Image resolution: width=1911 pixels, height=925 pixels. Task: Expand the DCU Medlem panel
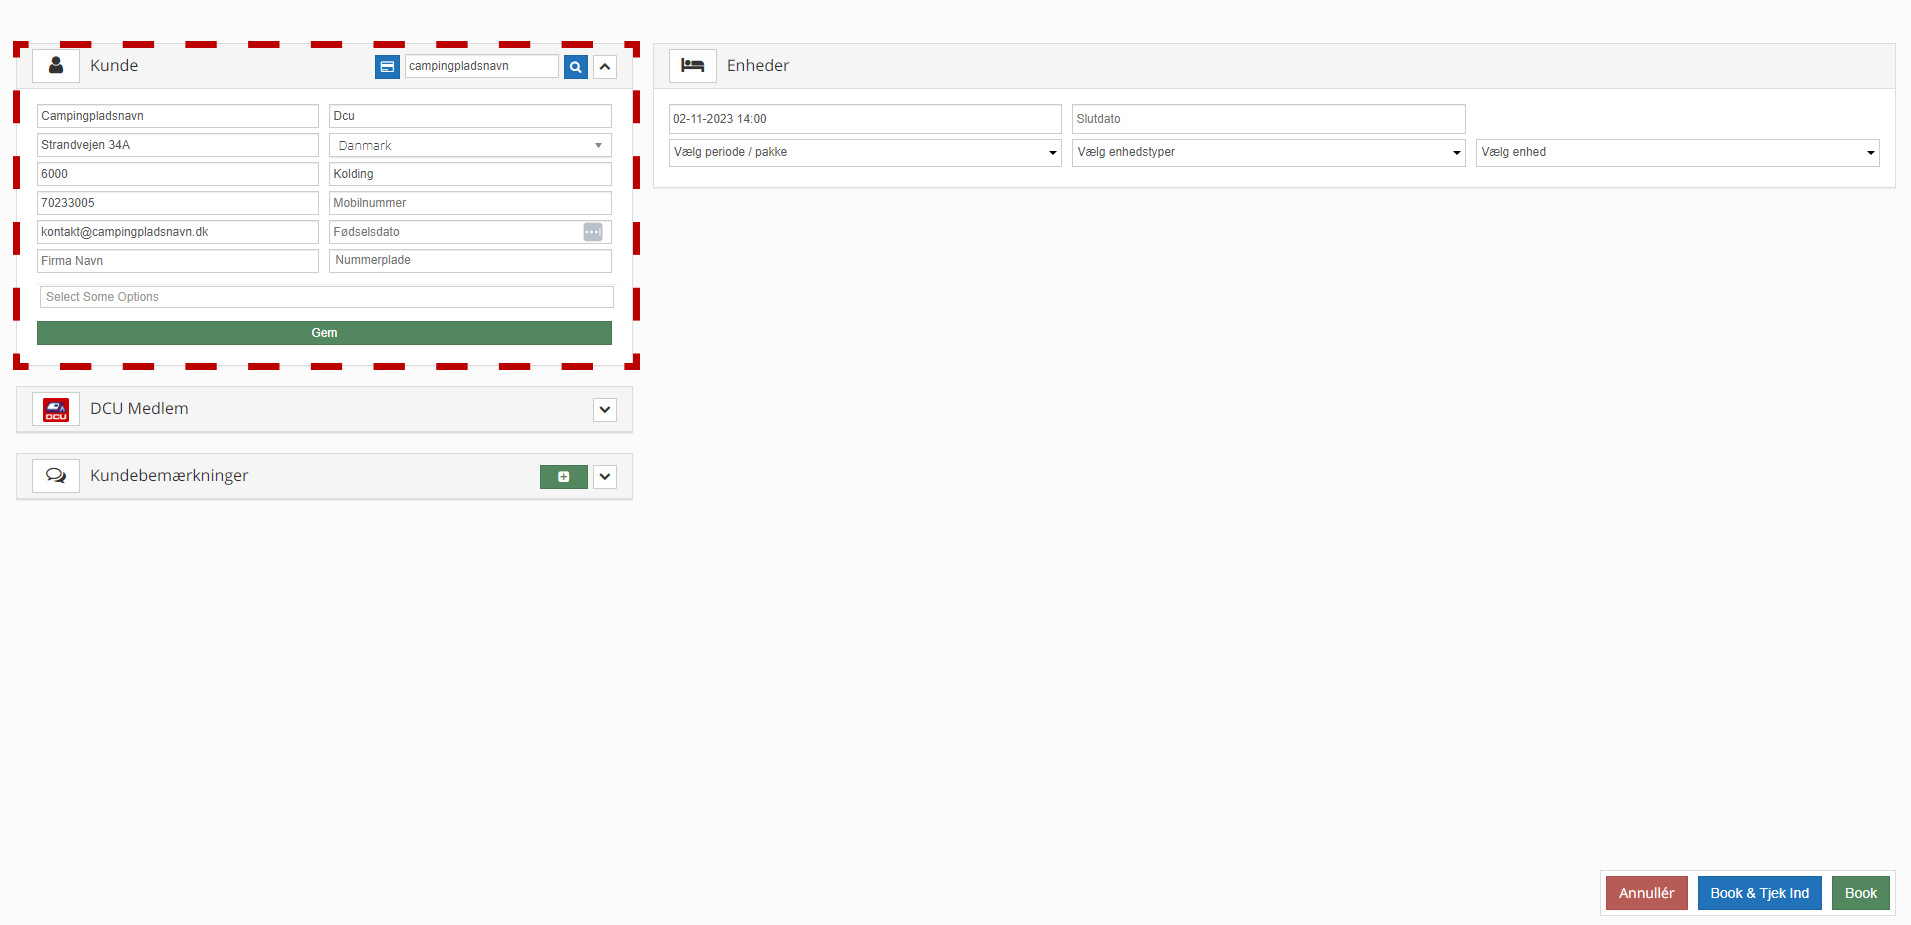(605, 410)
